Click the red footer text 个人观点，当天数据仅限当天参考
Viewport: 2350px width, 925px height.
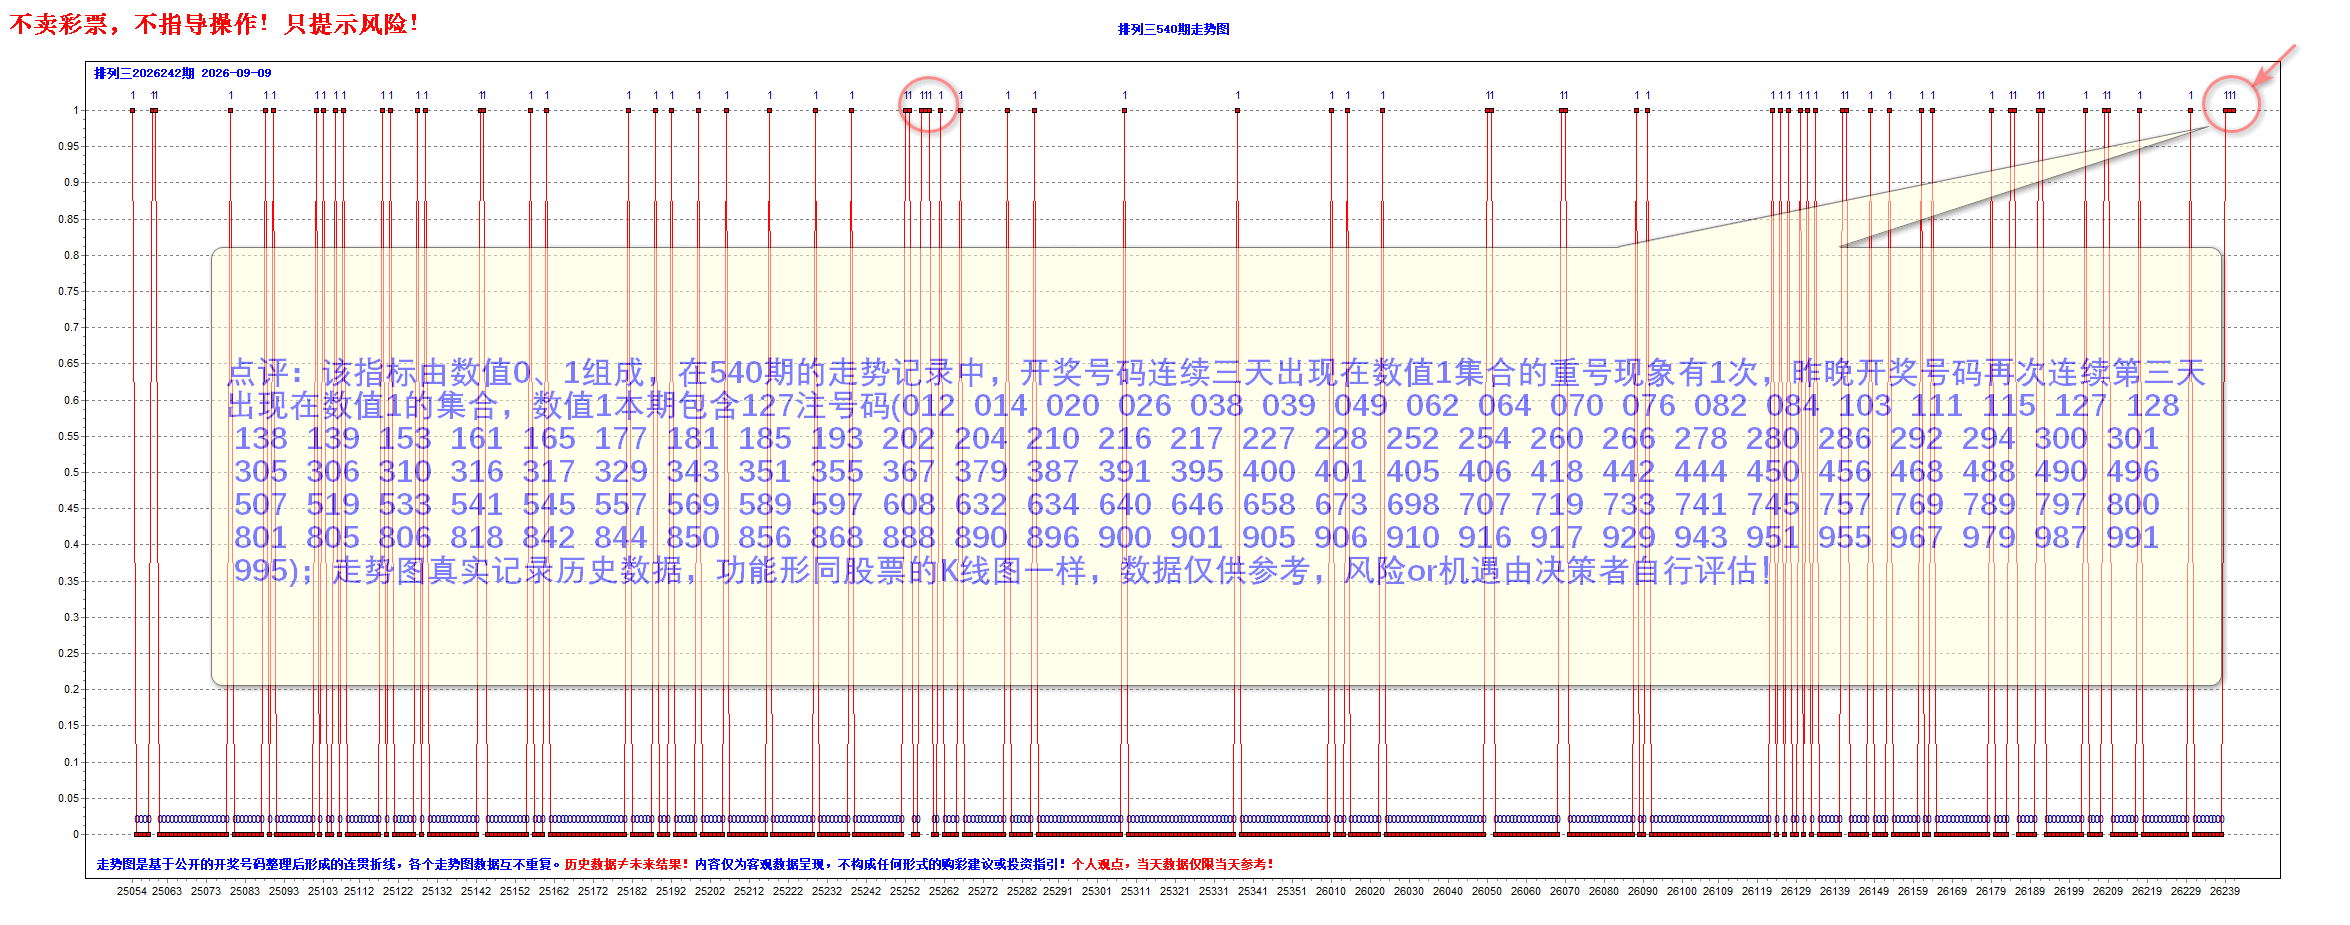[x=1169, y=864]
